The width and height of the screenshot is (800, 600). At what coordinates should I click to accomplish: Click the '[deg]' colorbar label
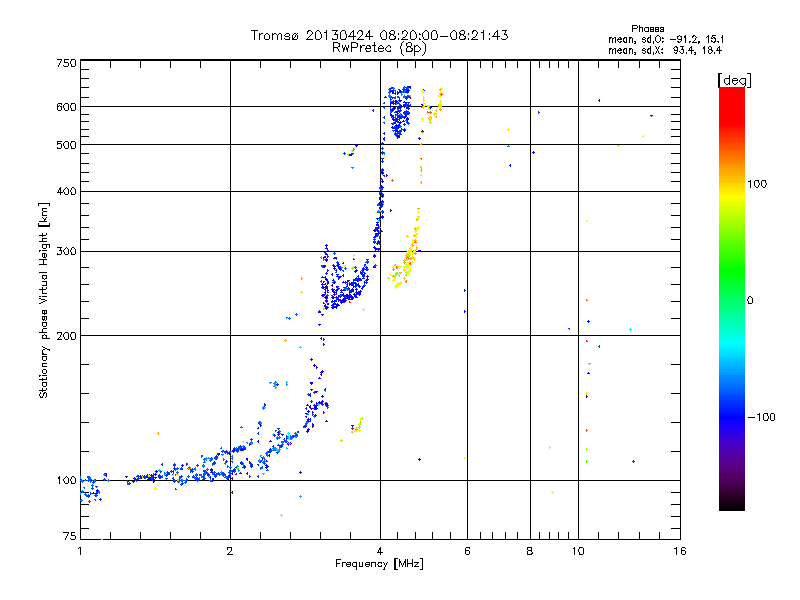pyautogui.click(x=734, y=80)
